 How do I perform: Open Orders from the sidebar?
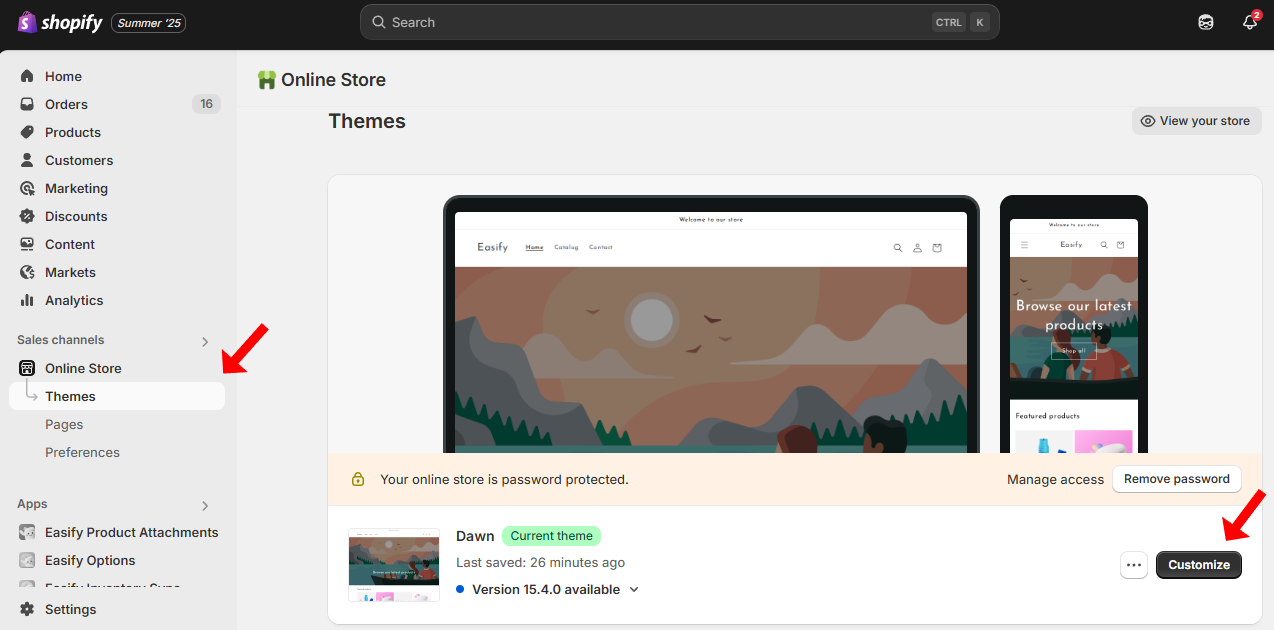click(66, 104)
